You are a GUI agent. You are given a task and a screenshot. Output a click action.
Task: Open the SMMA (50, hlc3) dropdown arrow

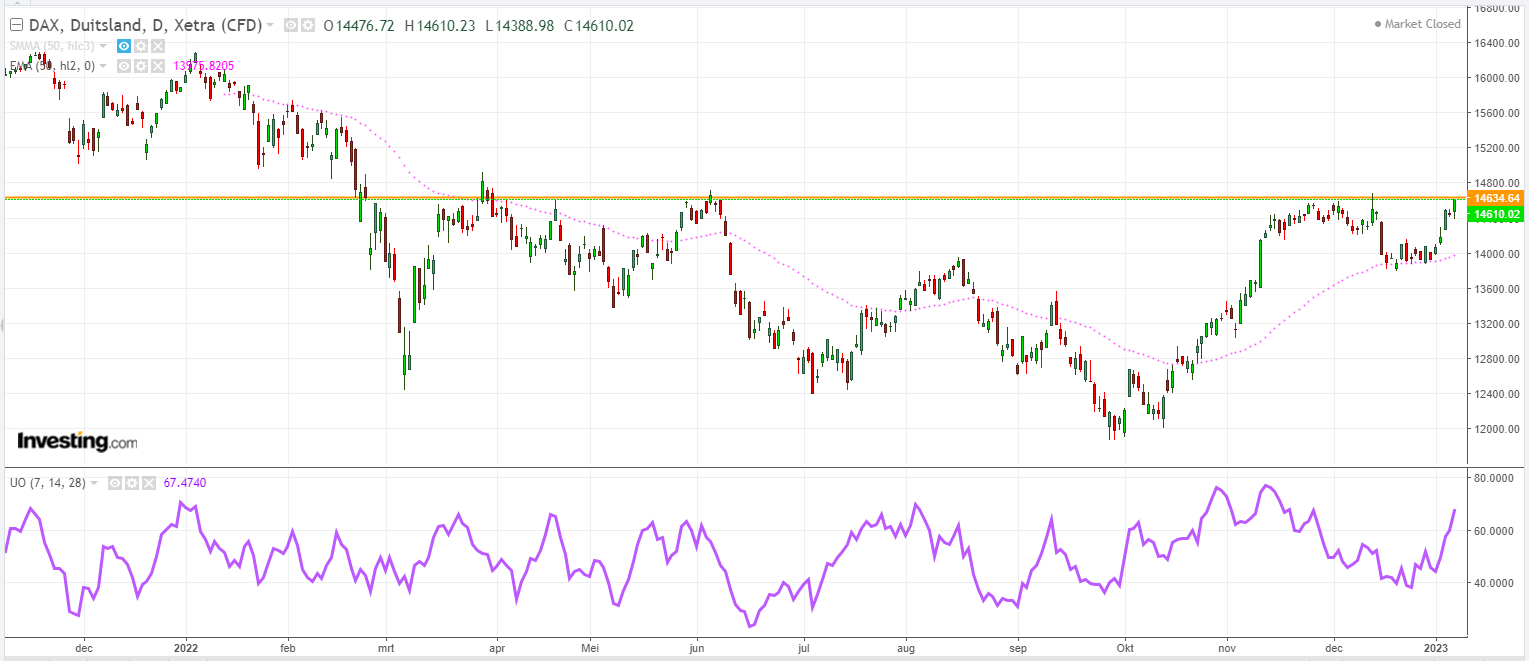point(103,46)
